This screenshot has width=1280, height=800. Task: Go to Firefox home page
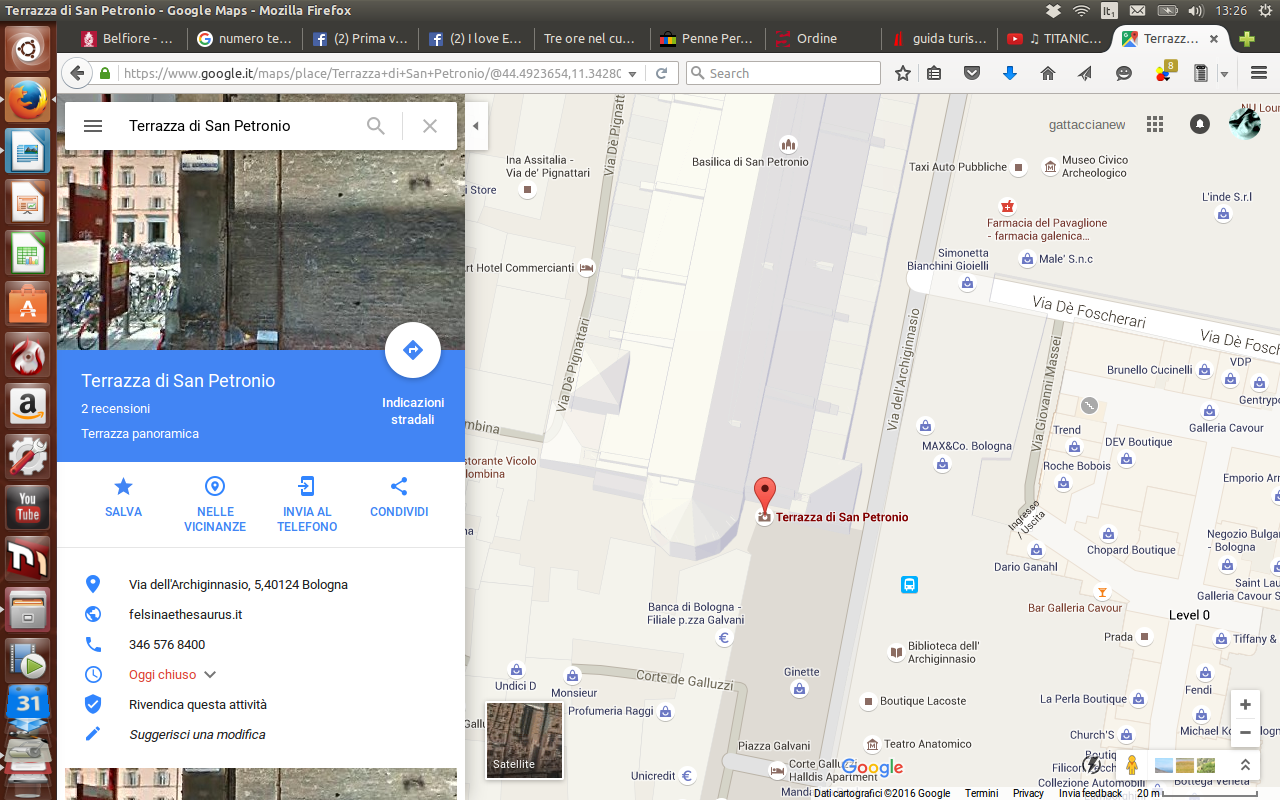tap(1048, 74)
